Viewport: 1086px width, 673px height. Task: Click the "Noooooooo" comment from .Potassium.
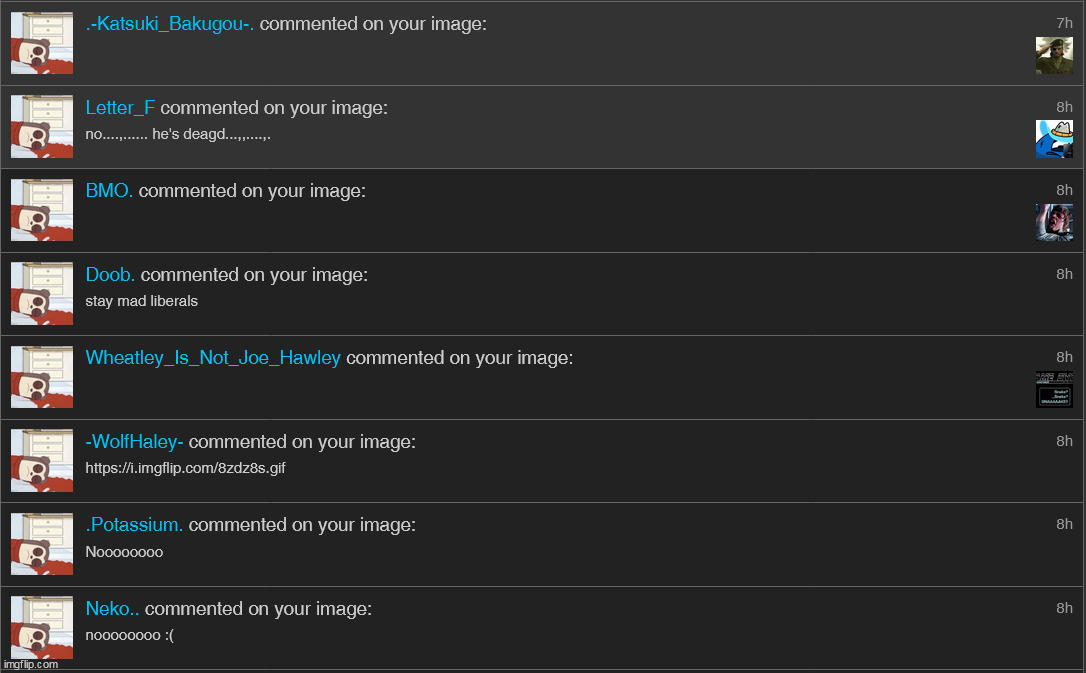pos(124,552)
